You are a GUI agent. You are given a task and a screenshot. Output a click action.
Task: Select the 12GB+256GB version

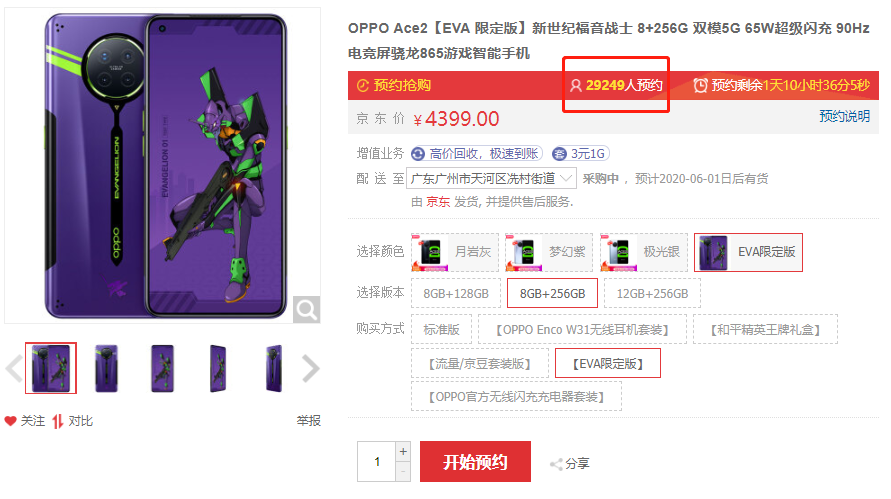(x=652, y=293)
